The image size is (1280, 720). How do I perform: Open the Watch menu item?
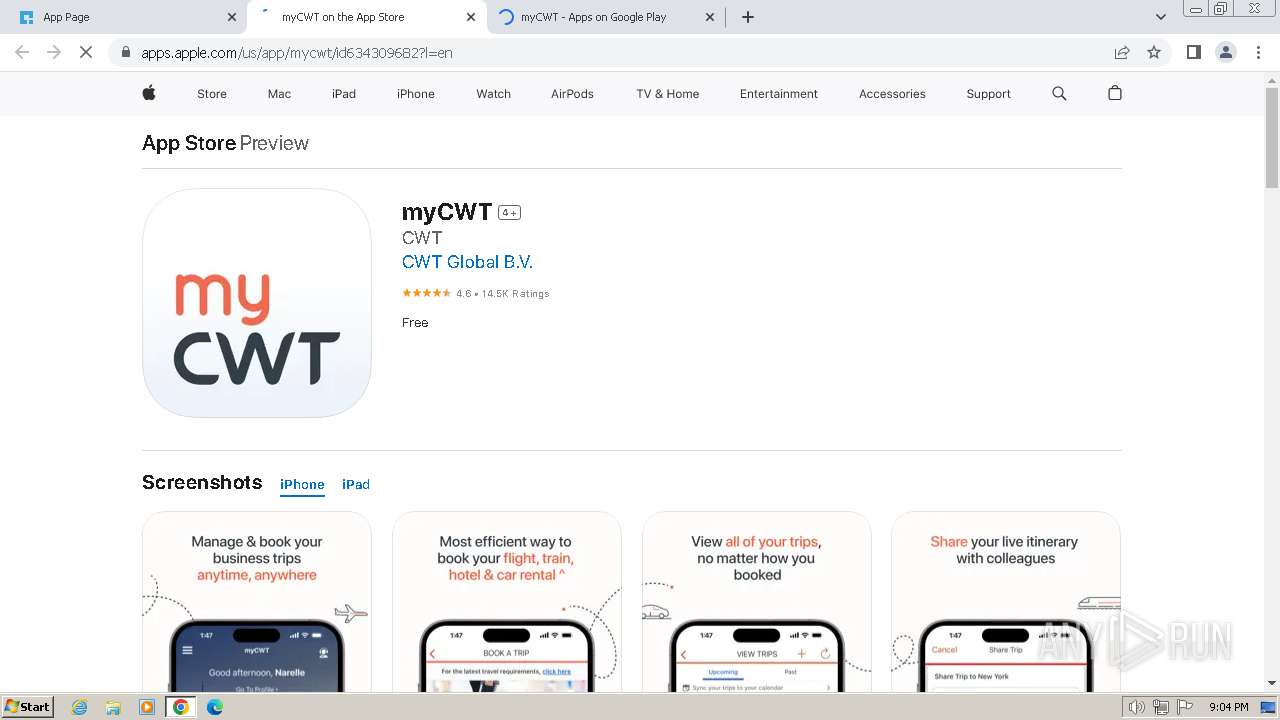point(493,93)
